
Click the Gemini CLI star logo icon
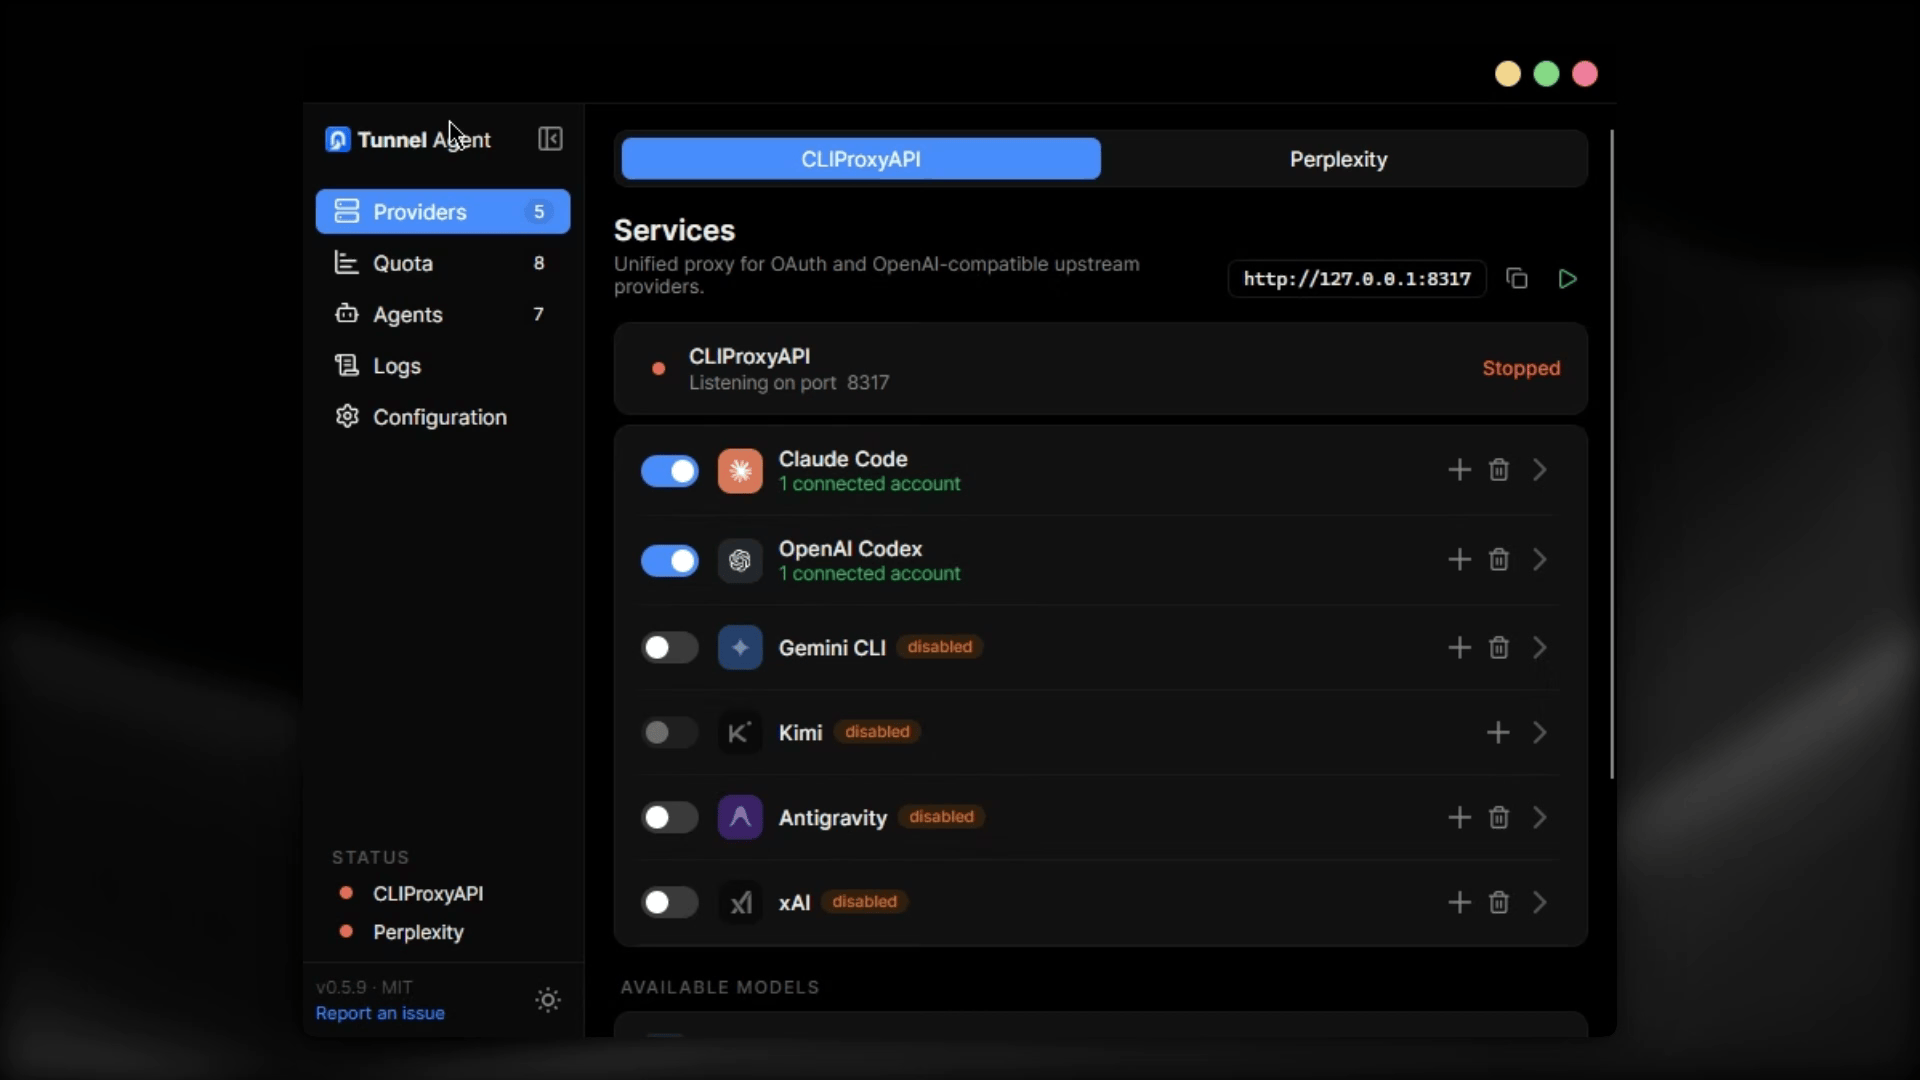pos(740,648)
